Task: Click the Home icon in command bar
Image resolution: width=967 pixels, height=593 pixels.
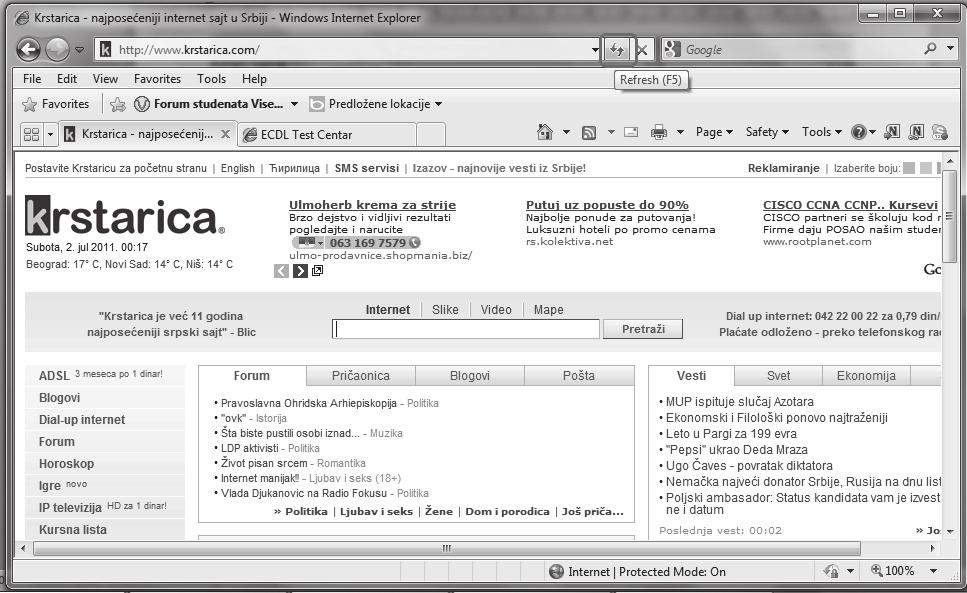Action: click(545, 132)
